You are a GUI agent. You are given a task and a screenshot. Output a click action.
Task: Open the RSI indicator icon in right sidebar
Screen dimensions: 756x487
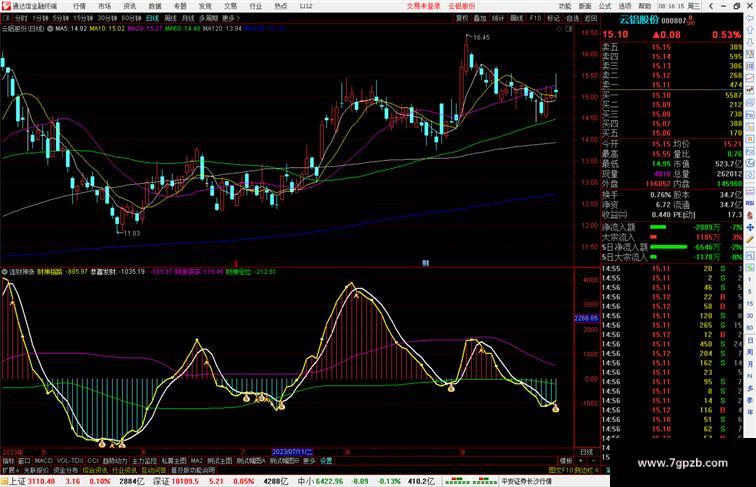click(750, 203)
